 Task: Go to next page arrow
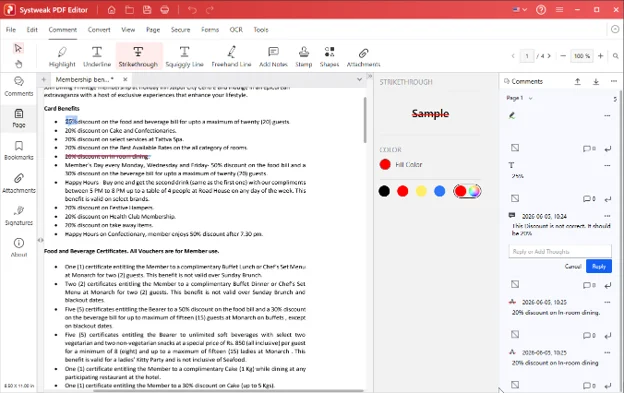pyautogui.click(x=549, y=56)
